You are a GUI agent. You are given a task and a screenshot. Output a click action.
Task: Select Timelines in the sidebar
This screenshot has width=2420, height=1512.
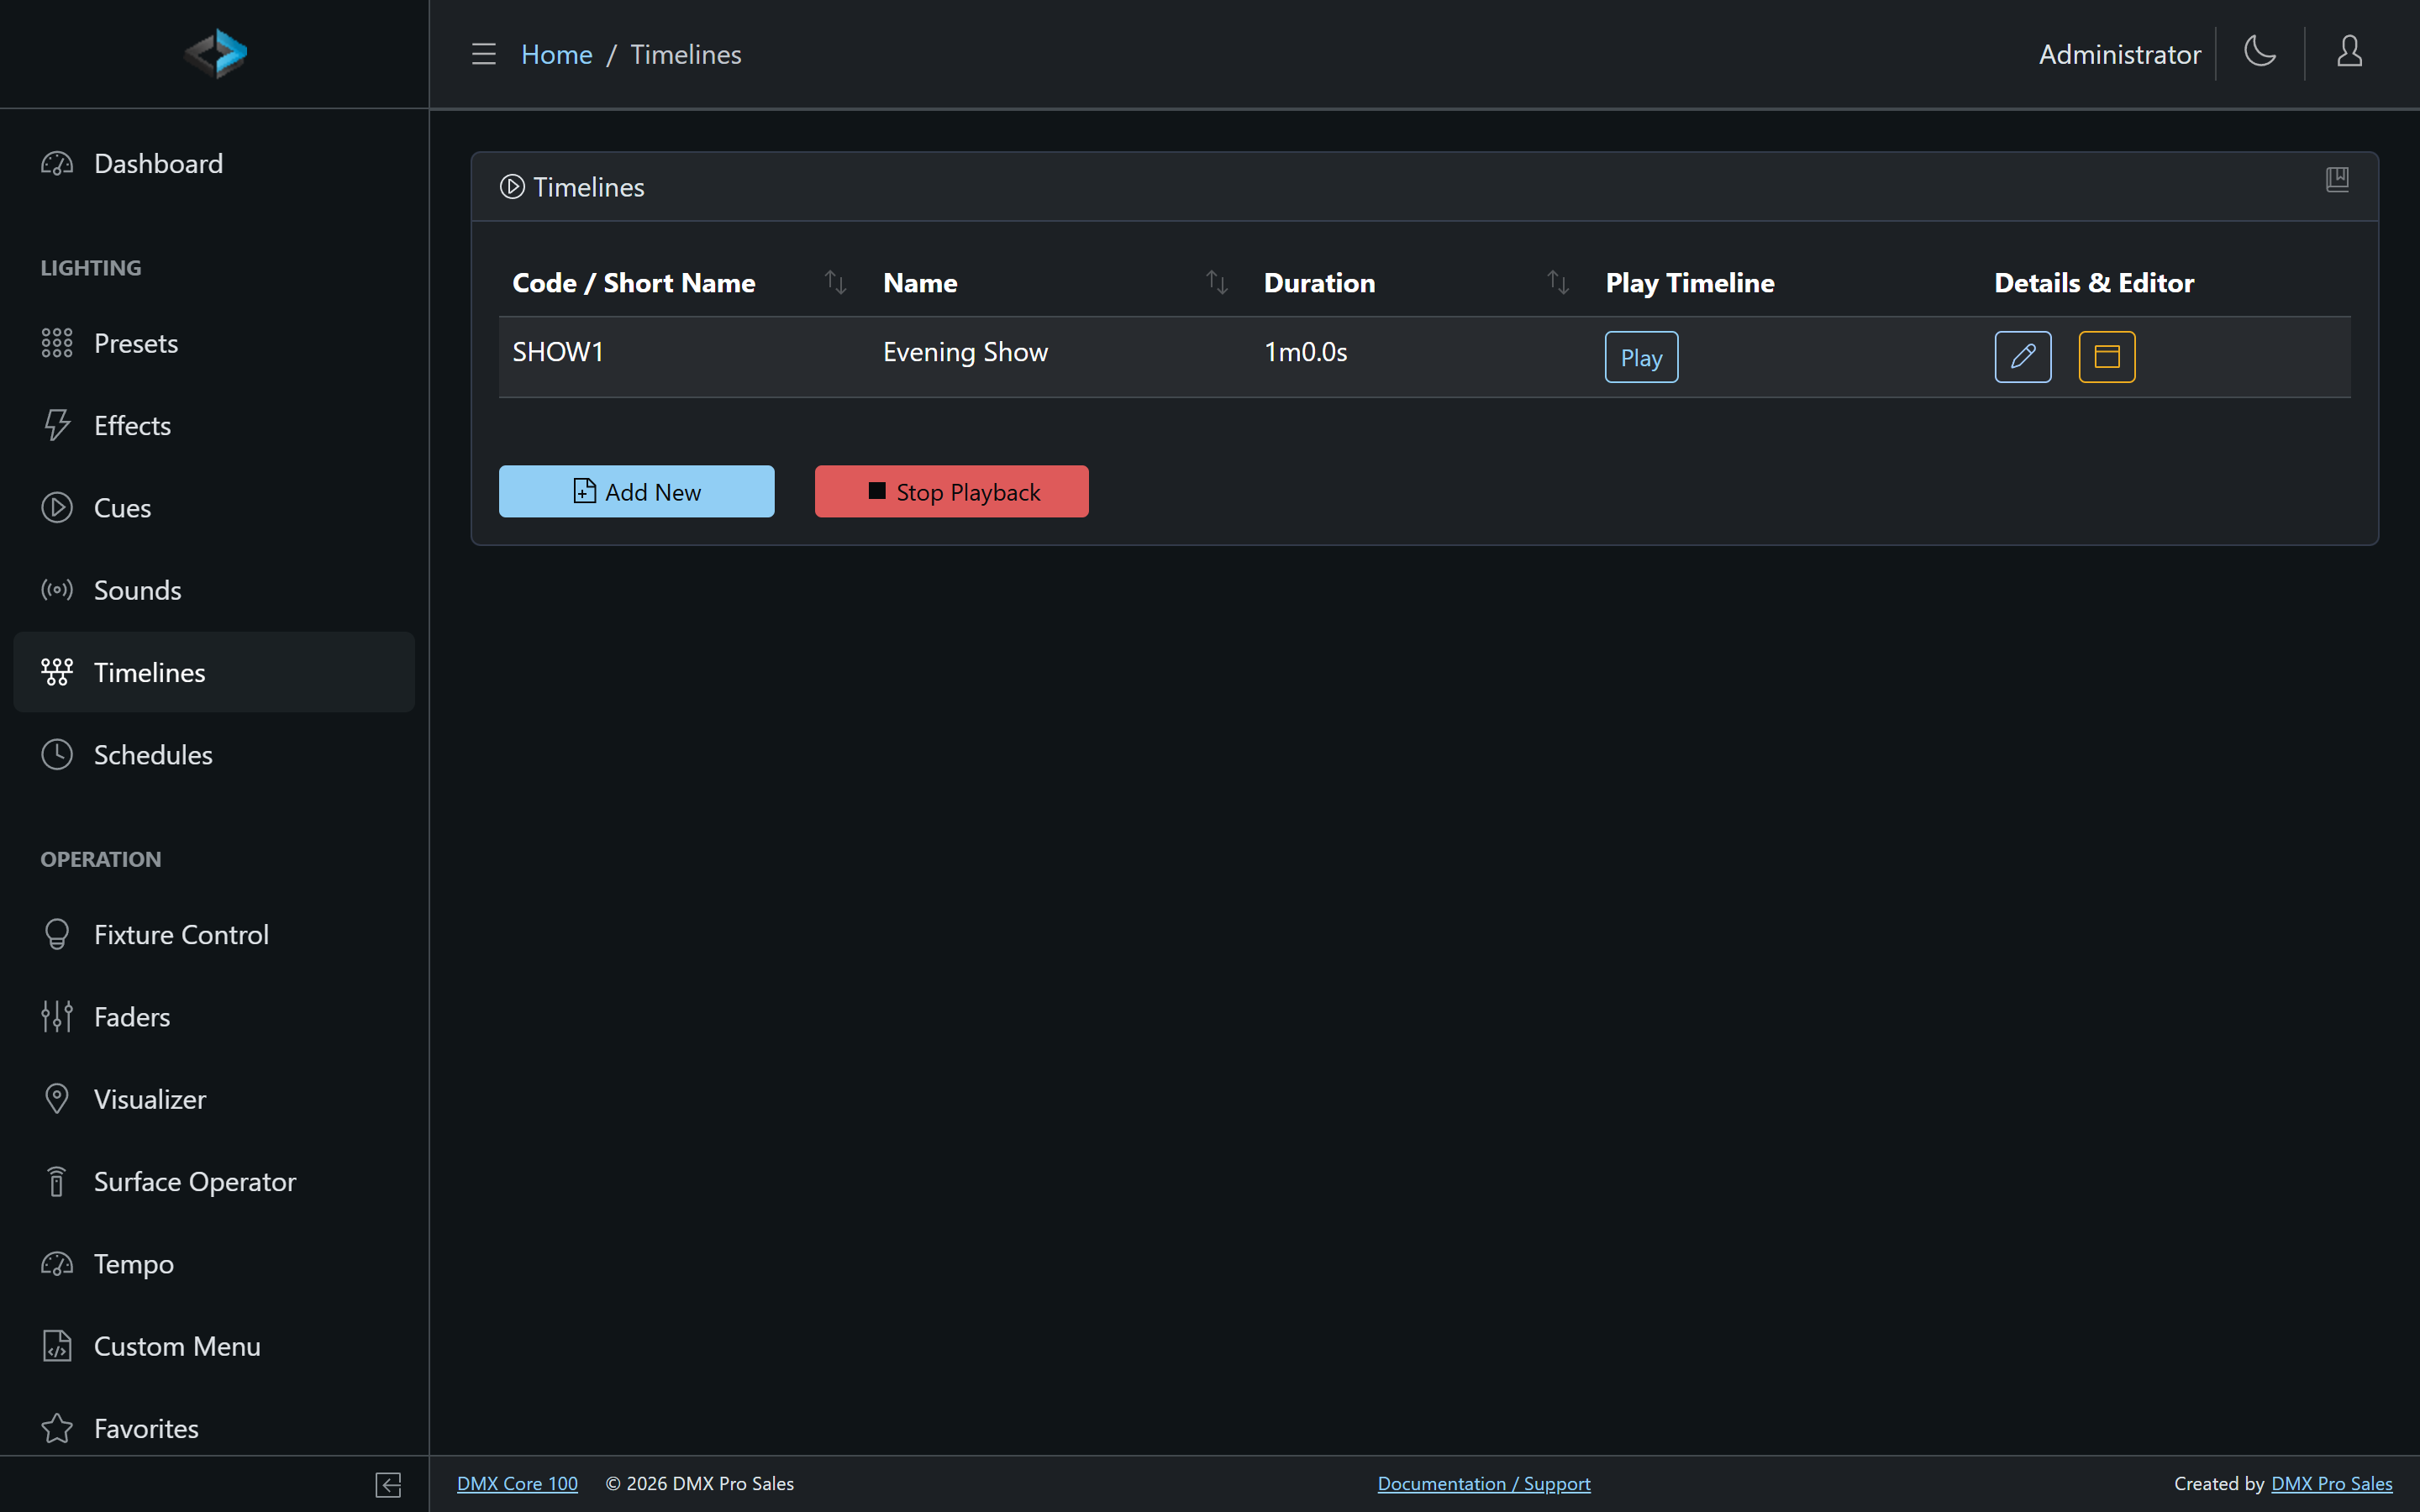pos(214,672)
